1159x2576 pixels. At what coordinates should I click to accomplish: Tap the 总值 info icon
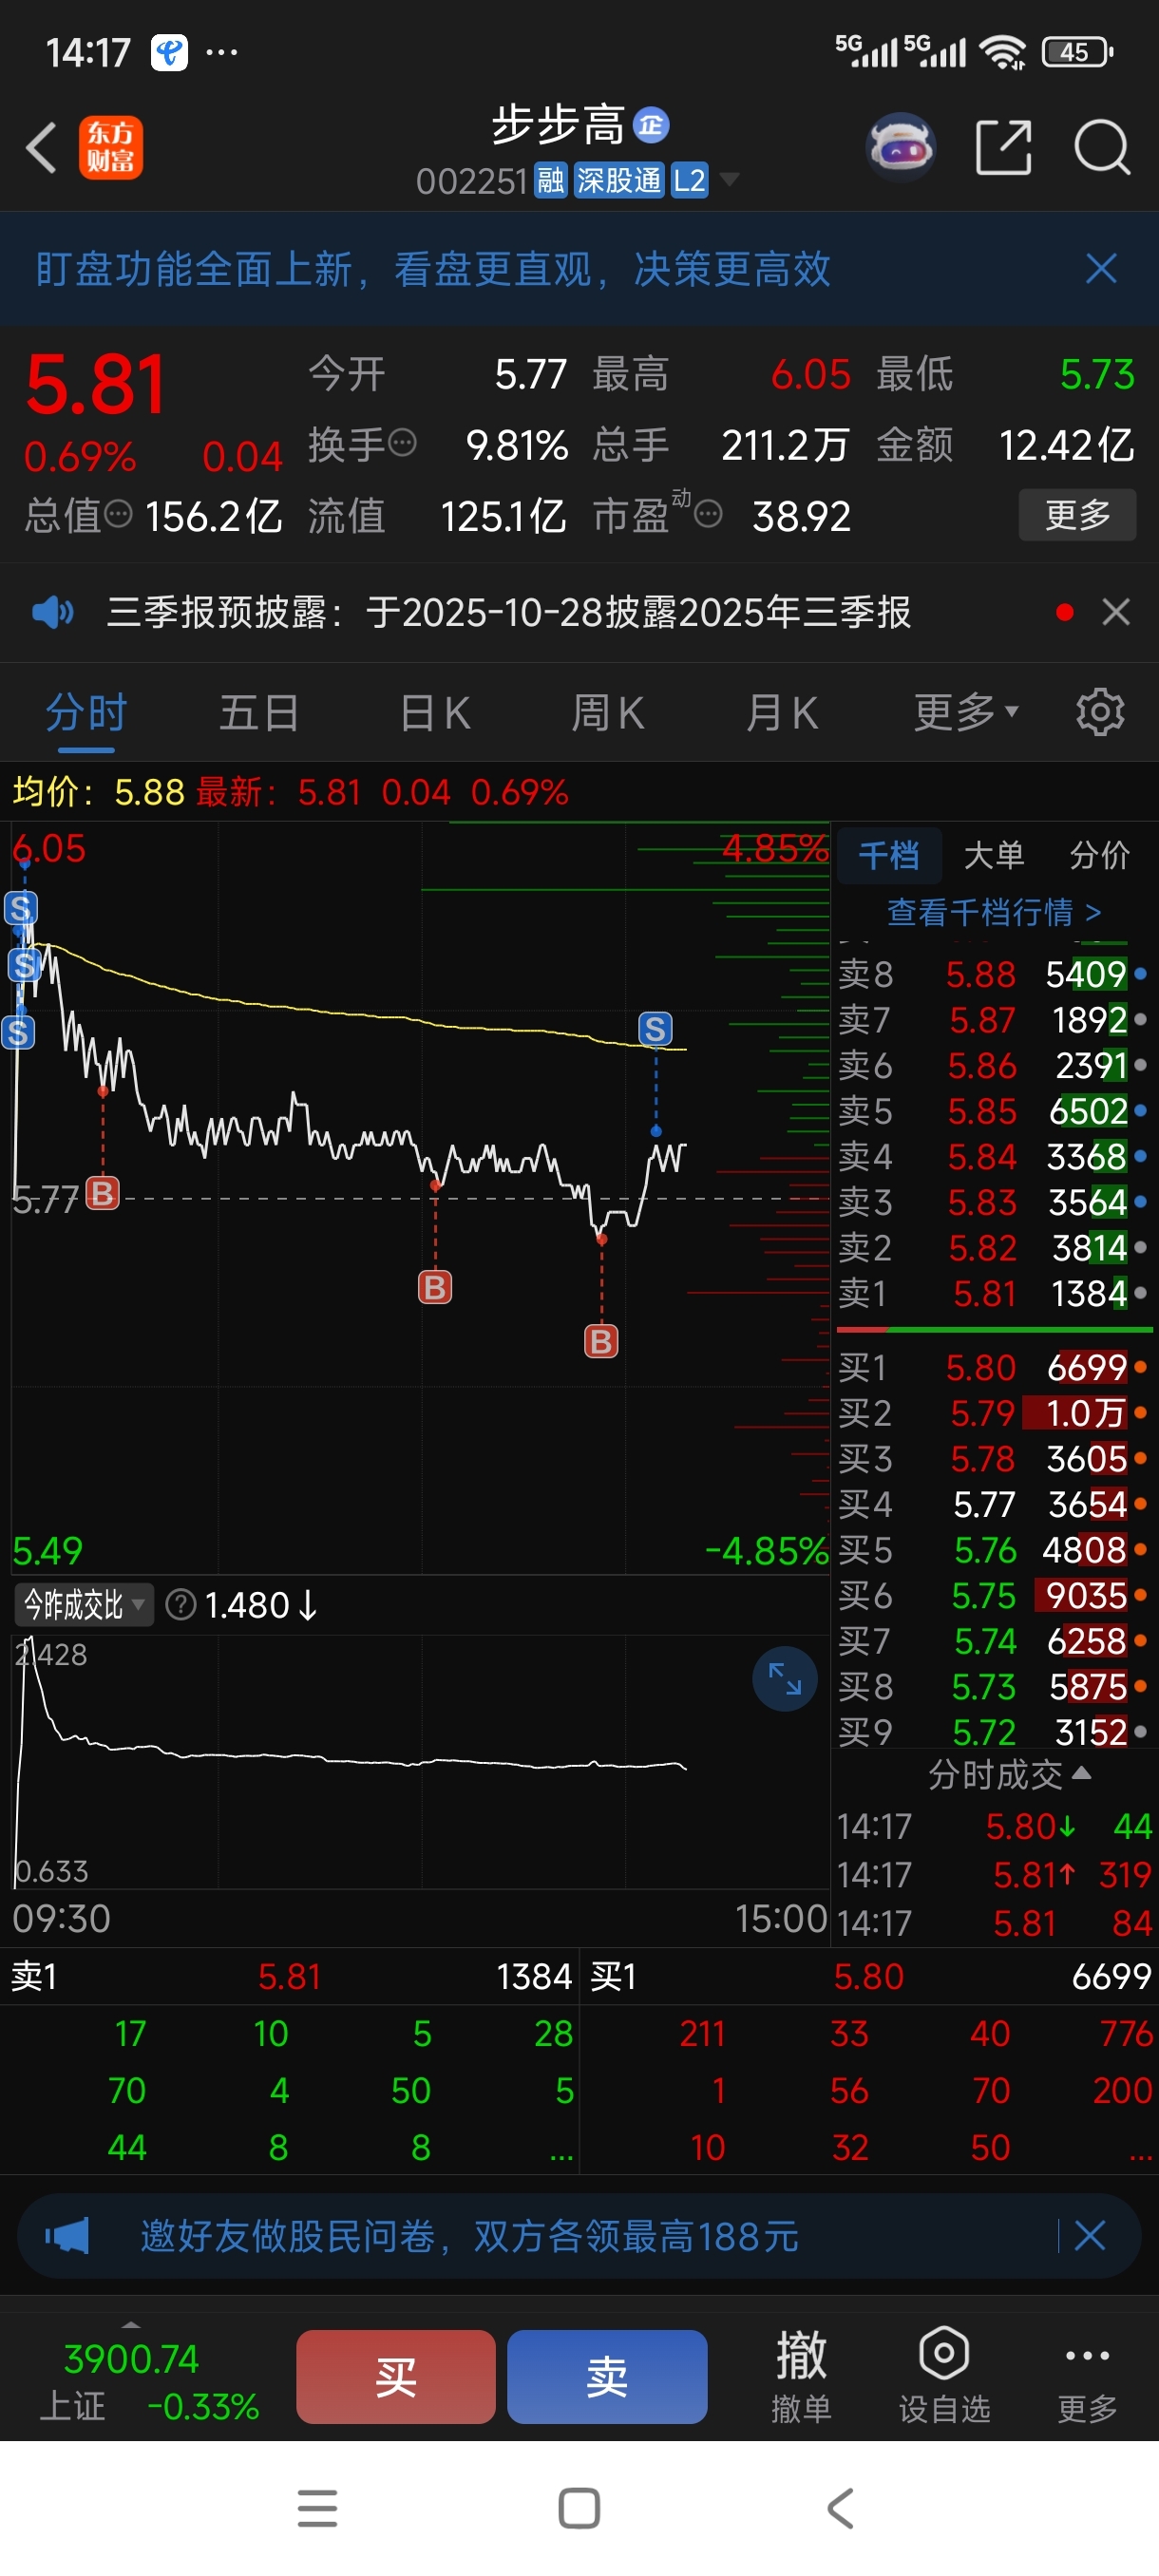[x=118, y=514]
